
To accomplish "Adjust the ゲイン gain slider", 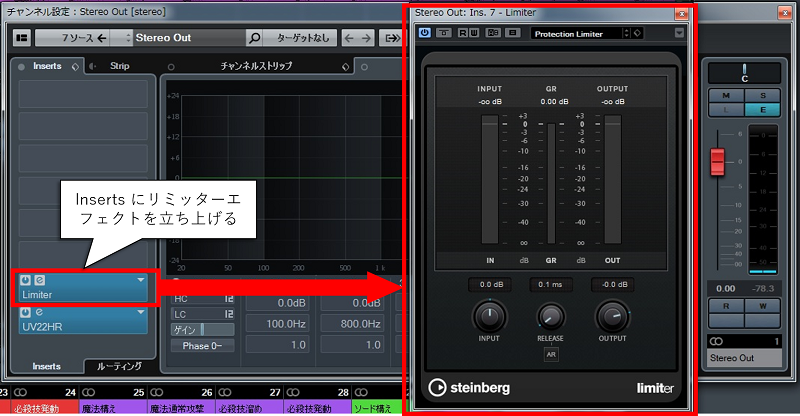I will [203, 330].
